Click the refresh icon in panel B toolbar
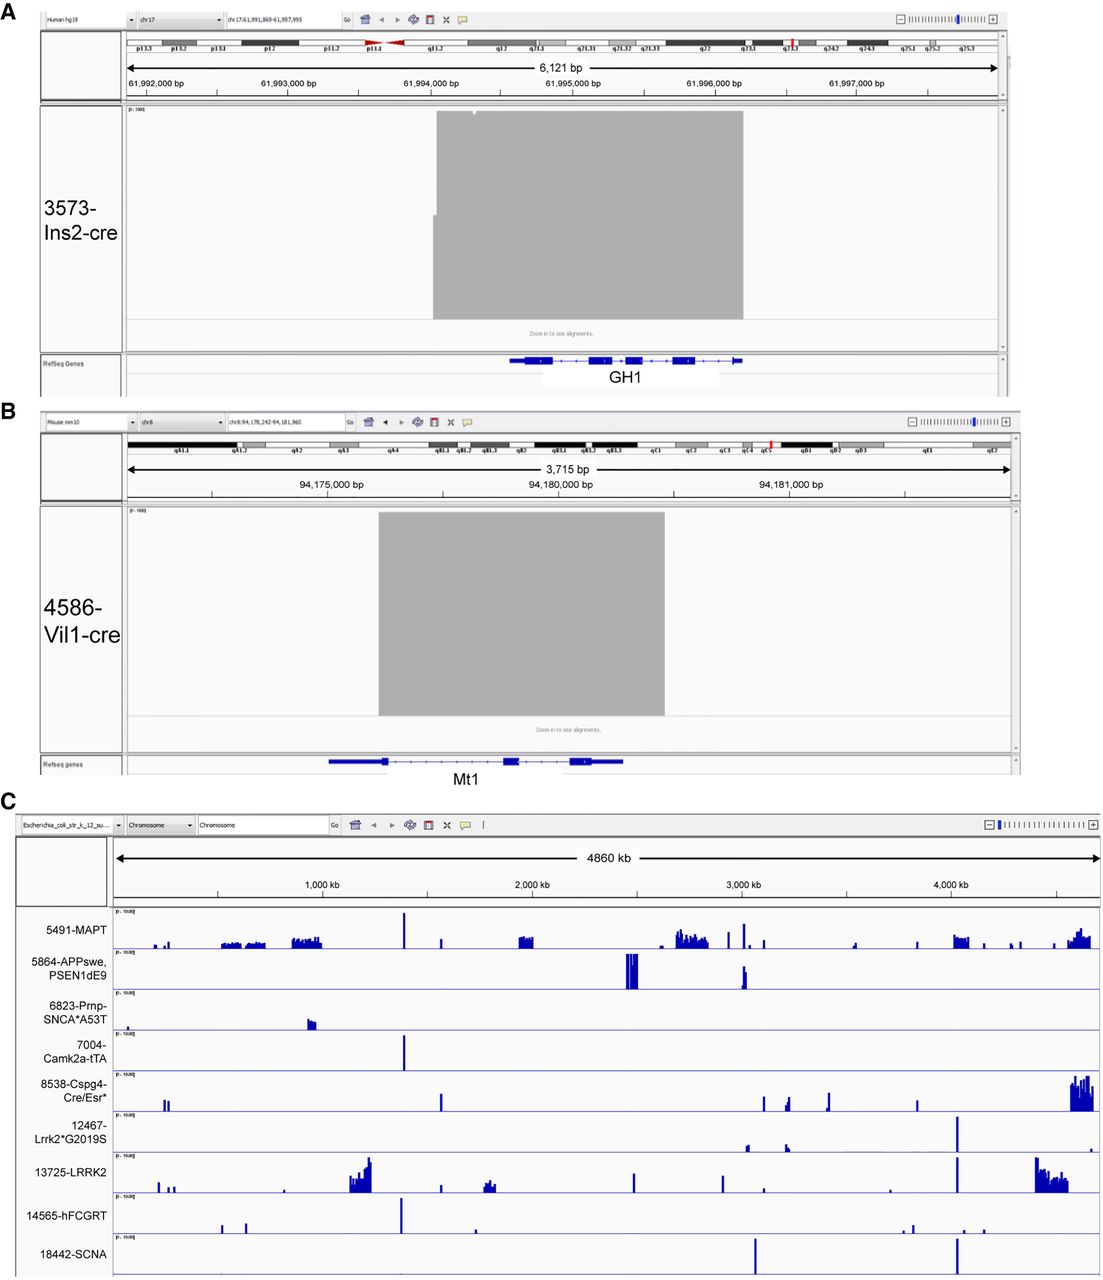 point(417,422)
